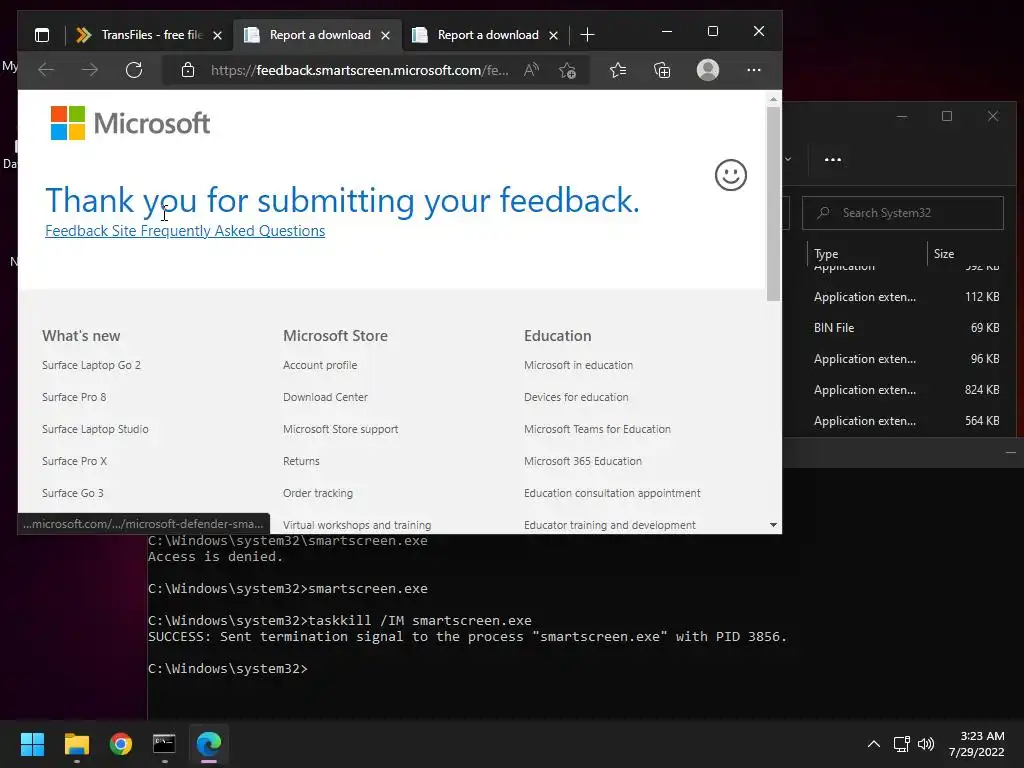1024x768 pixels.
Task: Launch Google Chrome from taskbar
Action: [121, 744]
